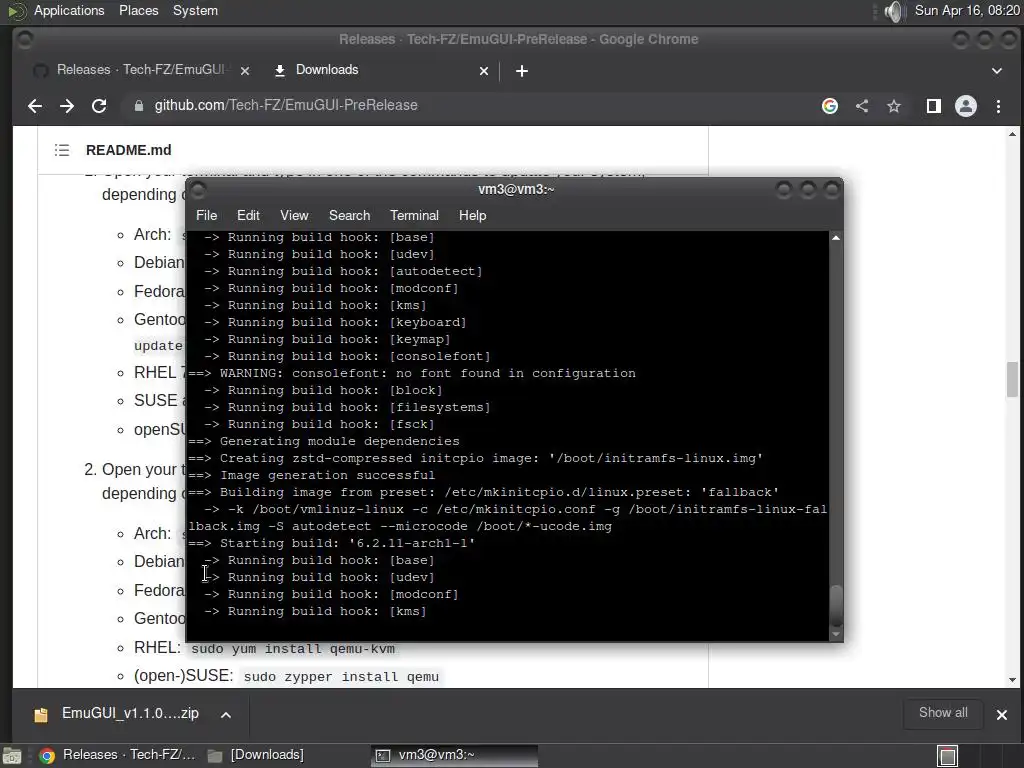Viewport: 1024px width, 768px height.
Task: Open README.md table of contents icon
Action: [x=62, y=150]
